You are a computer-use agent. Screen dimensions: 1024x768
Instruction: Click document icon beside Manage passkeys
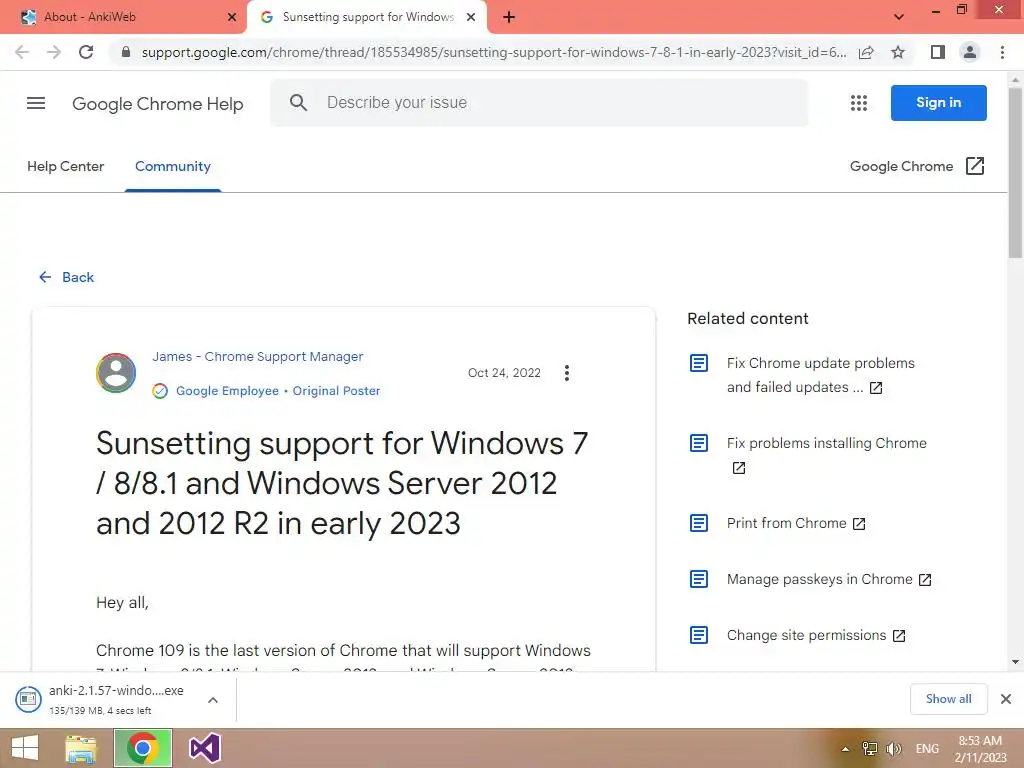click(x=699, y=579)
